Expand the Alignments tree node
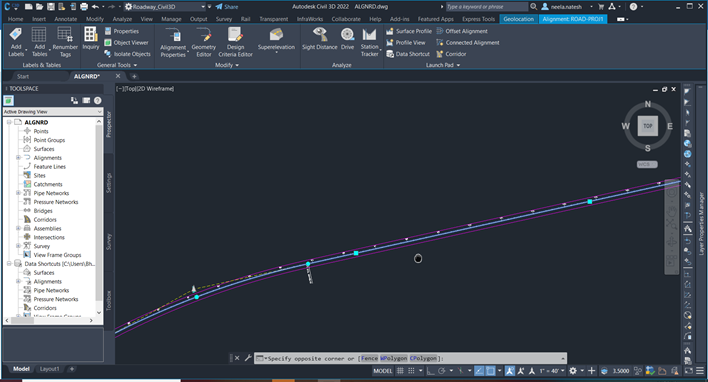708x382 pixels. [x=18, y=158]
